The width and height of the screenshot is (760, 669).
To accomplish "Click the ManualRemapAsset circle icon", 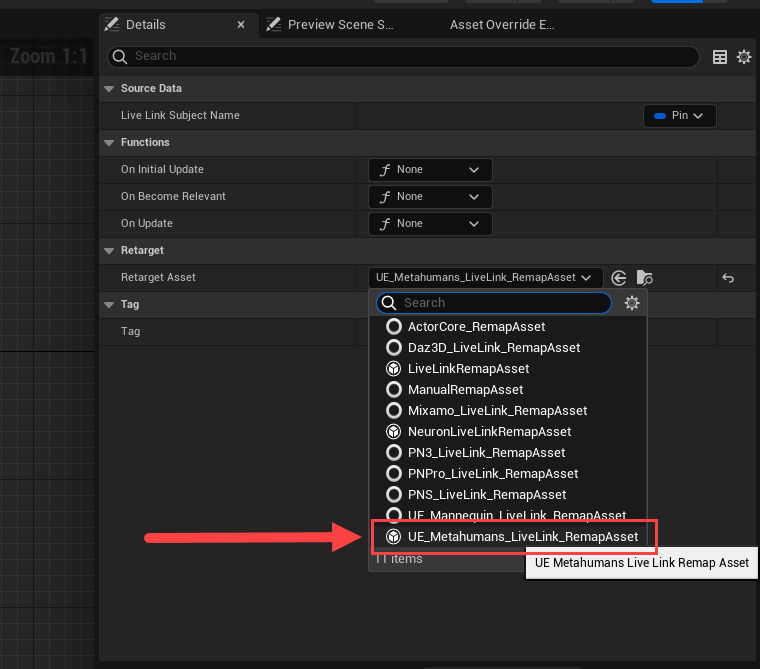I will click(394, 390).
